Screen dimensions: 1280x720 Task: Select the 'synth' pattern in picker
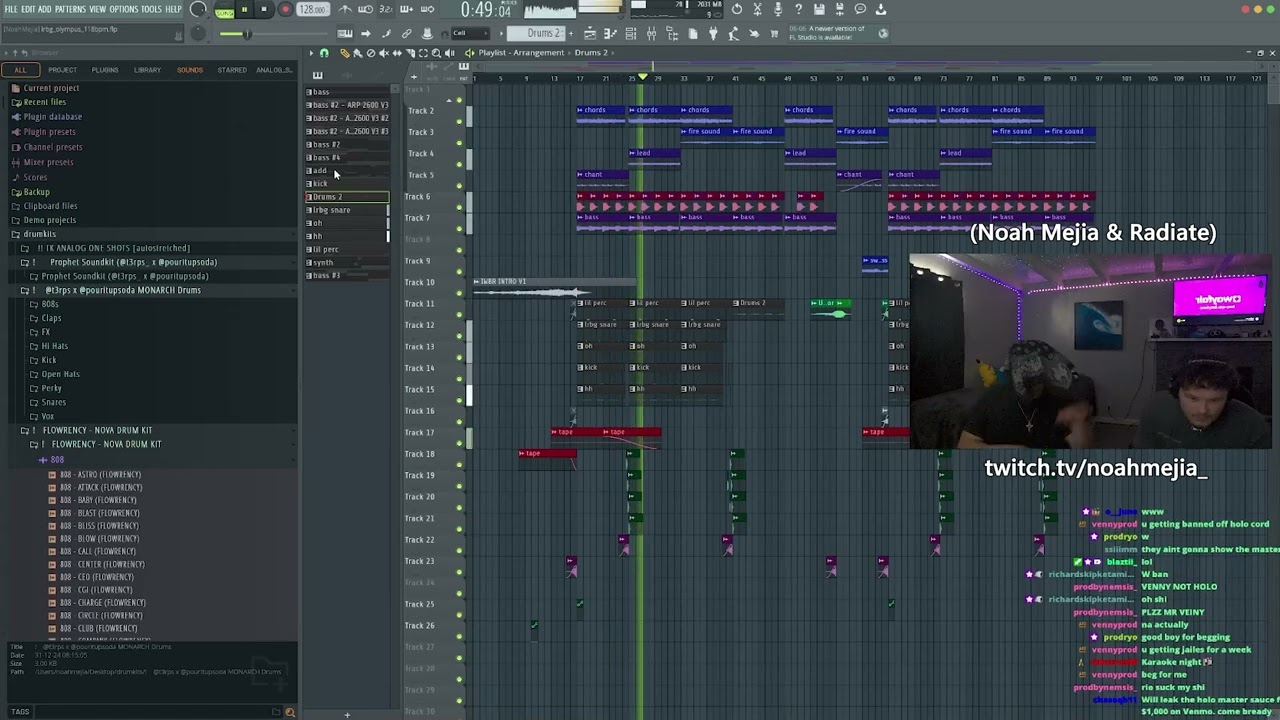pos(347,263)
